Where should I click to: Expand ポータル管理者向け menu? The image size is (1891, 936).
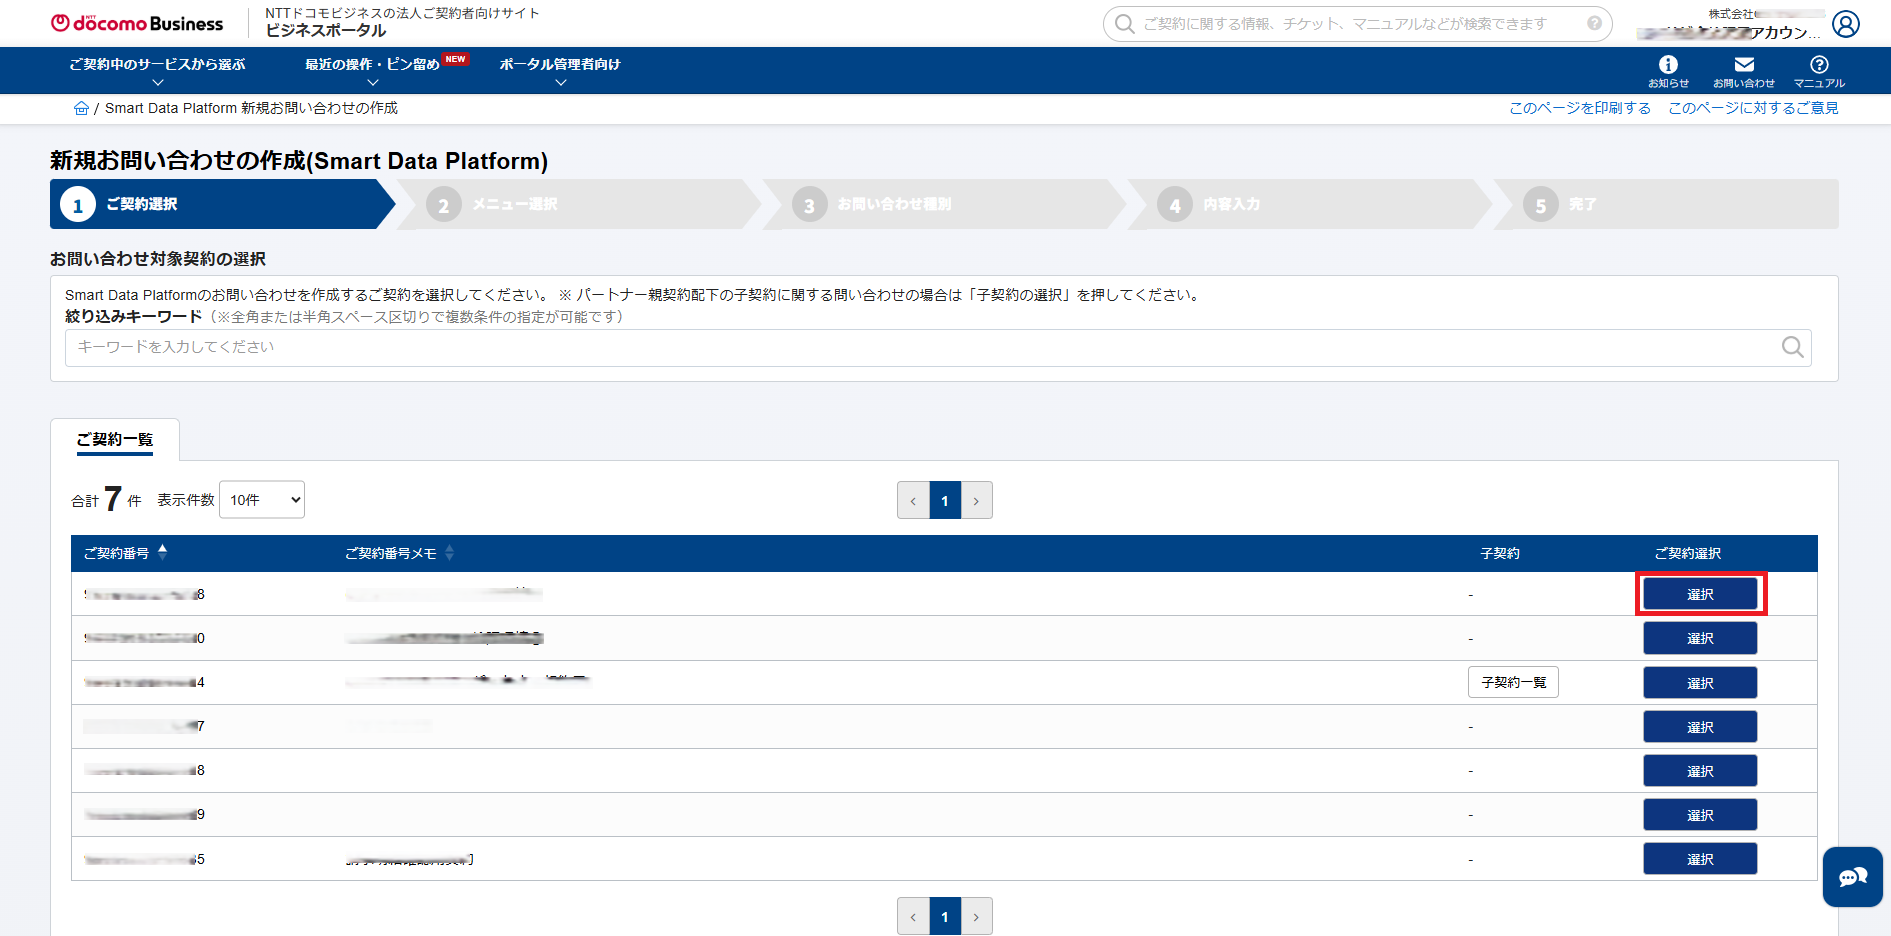tap(560, 70)
